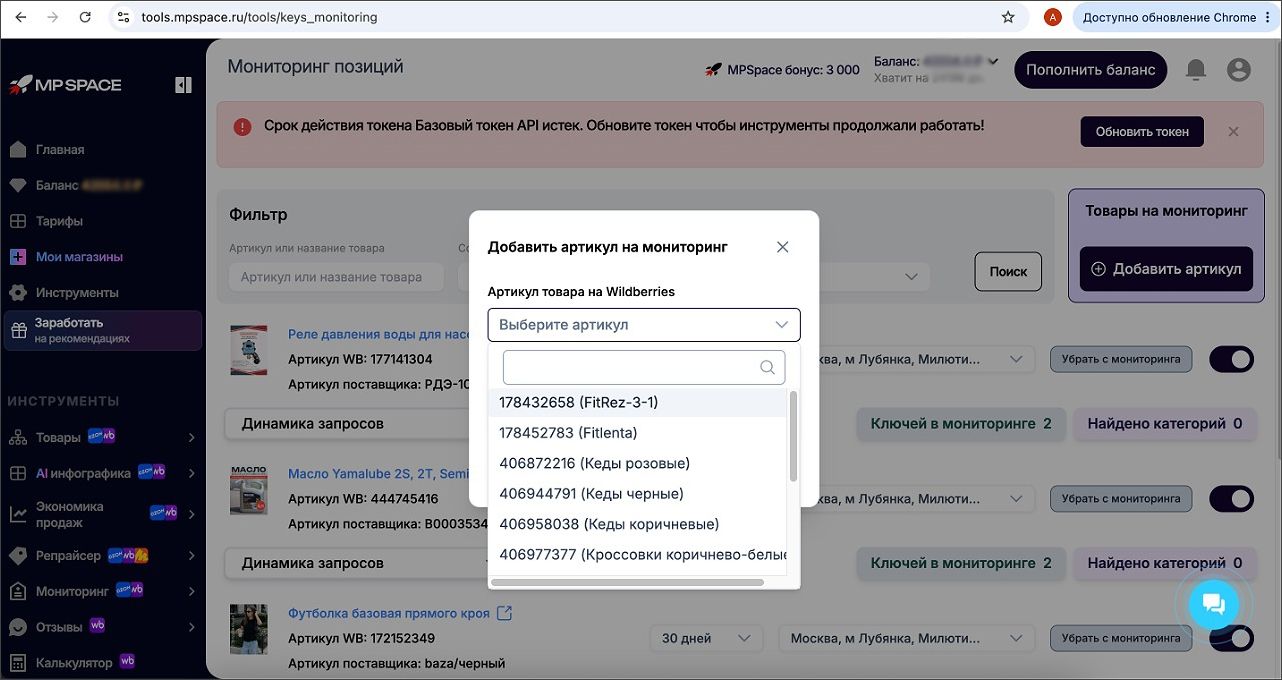Go to Мои магазины
1282x680 pixels.
[79, 257]
